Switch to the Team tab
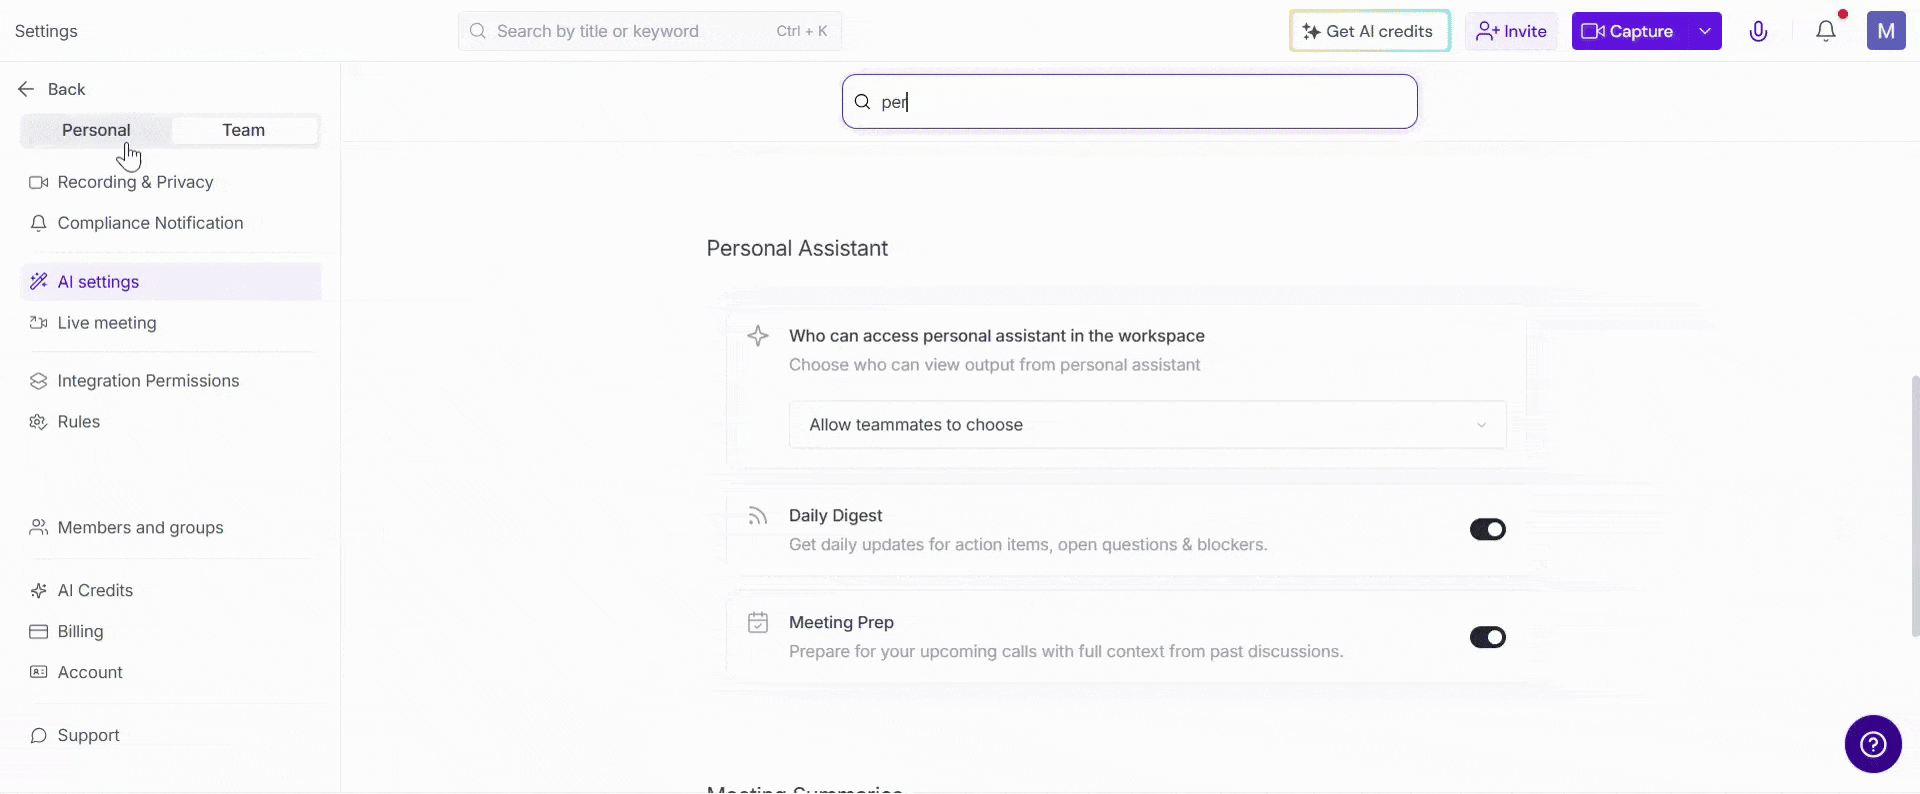The image size is (1920, 794). 244,130
